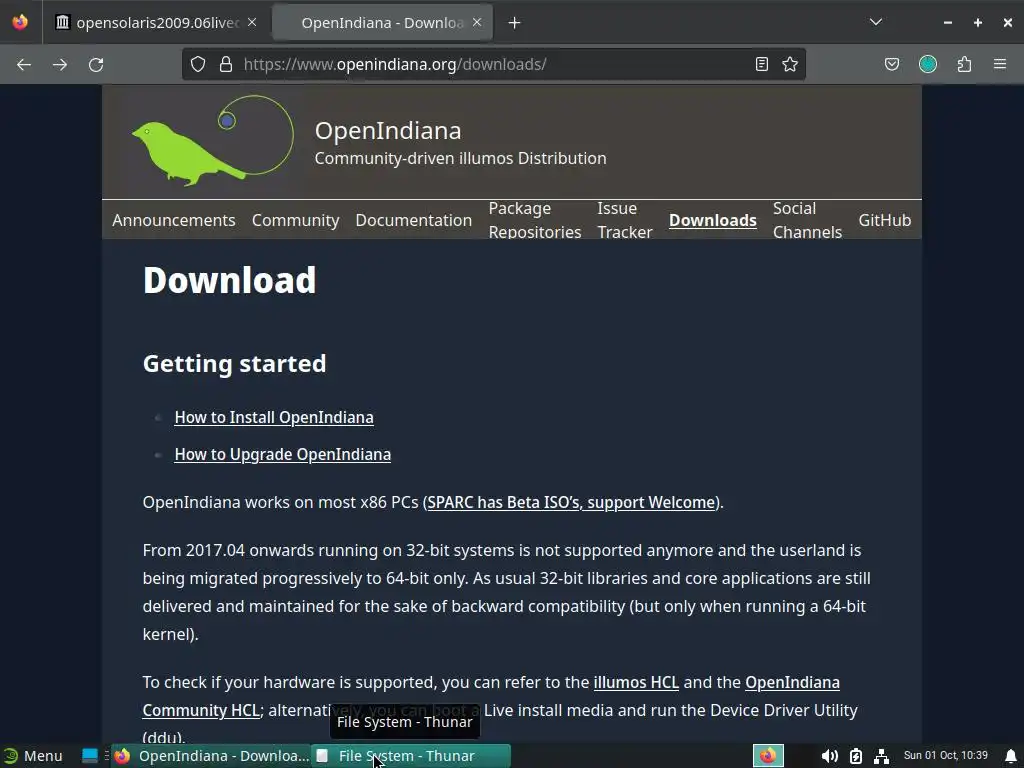The width and height of the screenshot is (1024, 768).
Task: Click the Download page heading
Action: (229, 280)
